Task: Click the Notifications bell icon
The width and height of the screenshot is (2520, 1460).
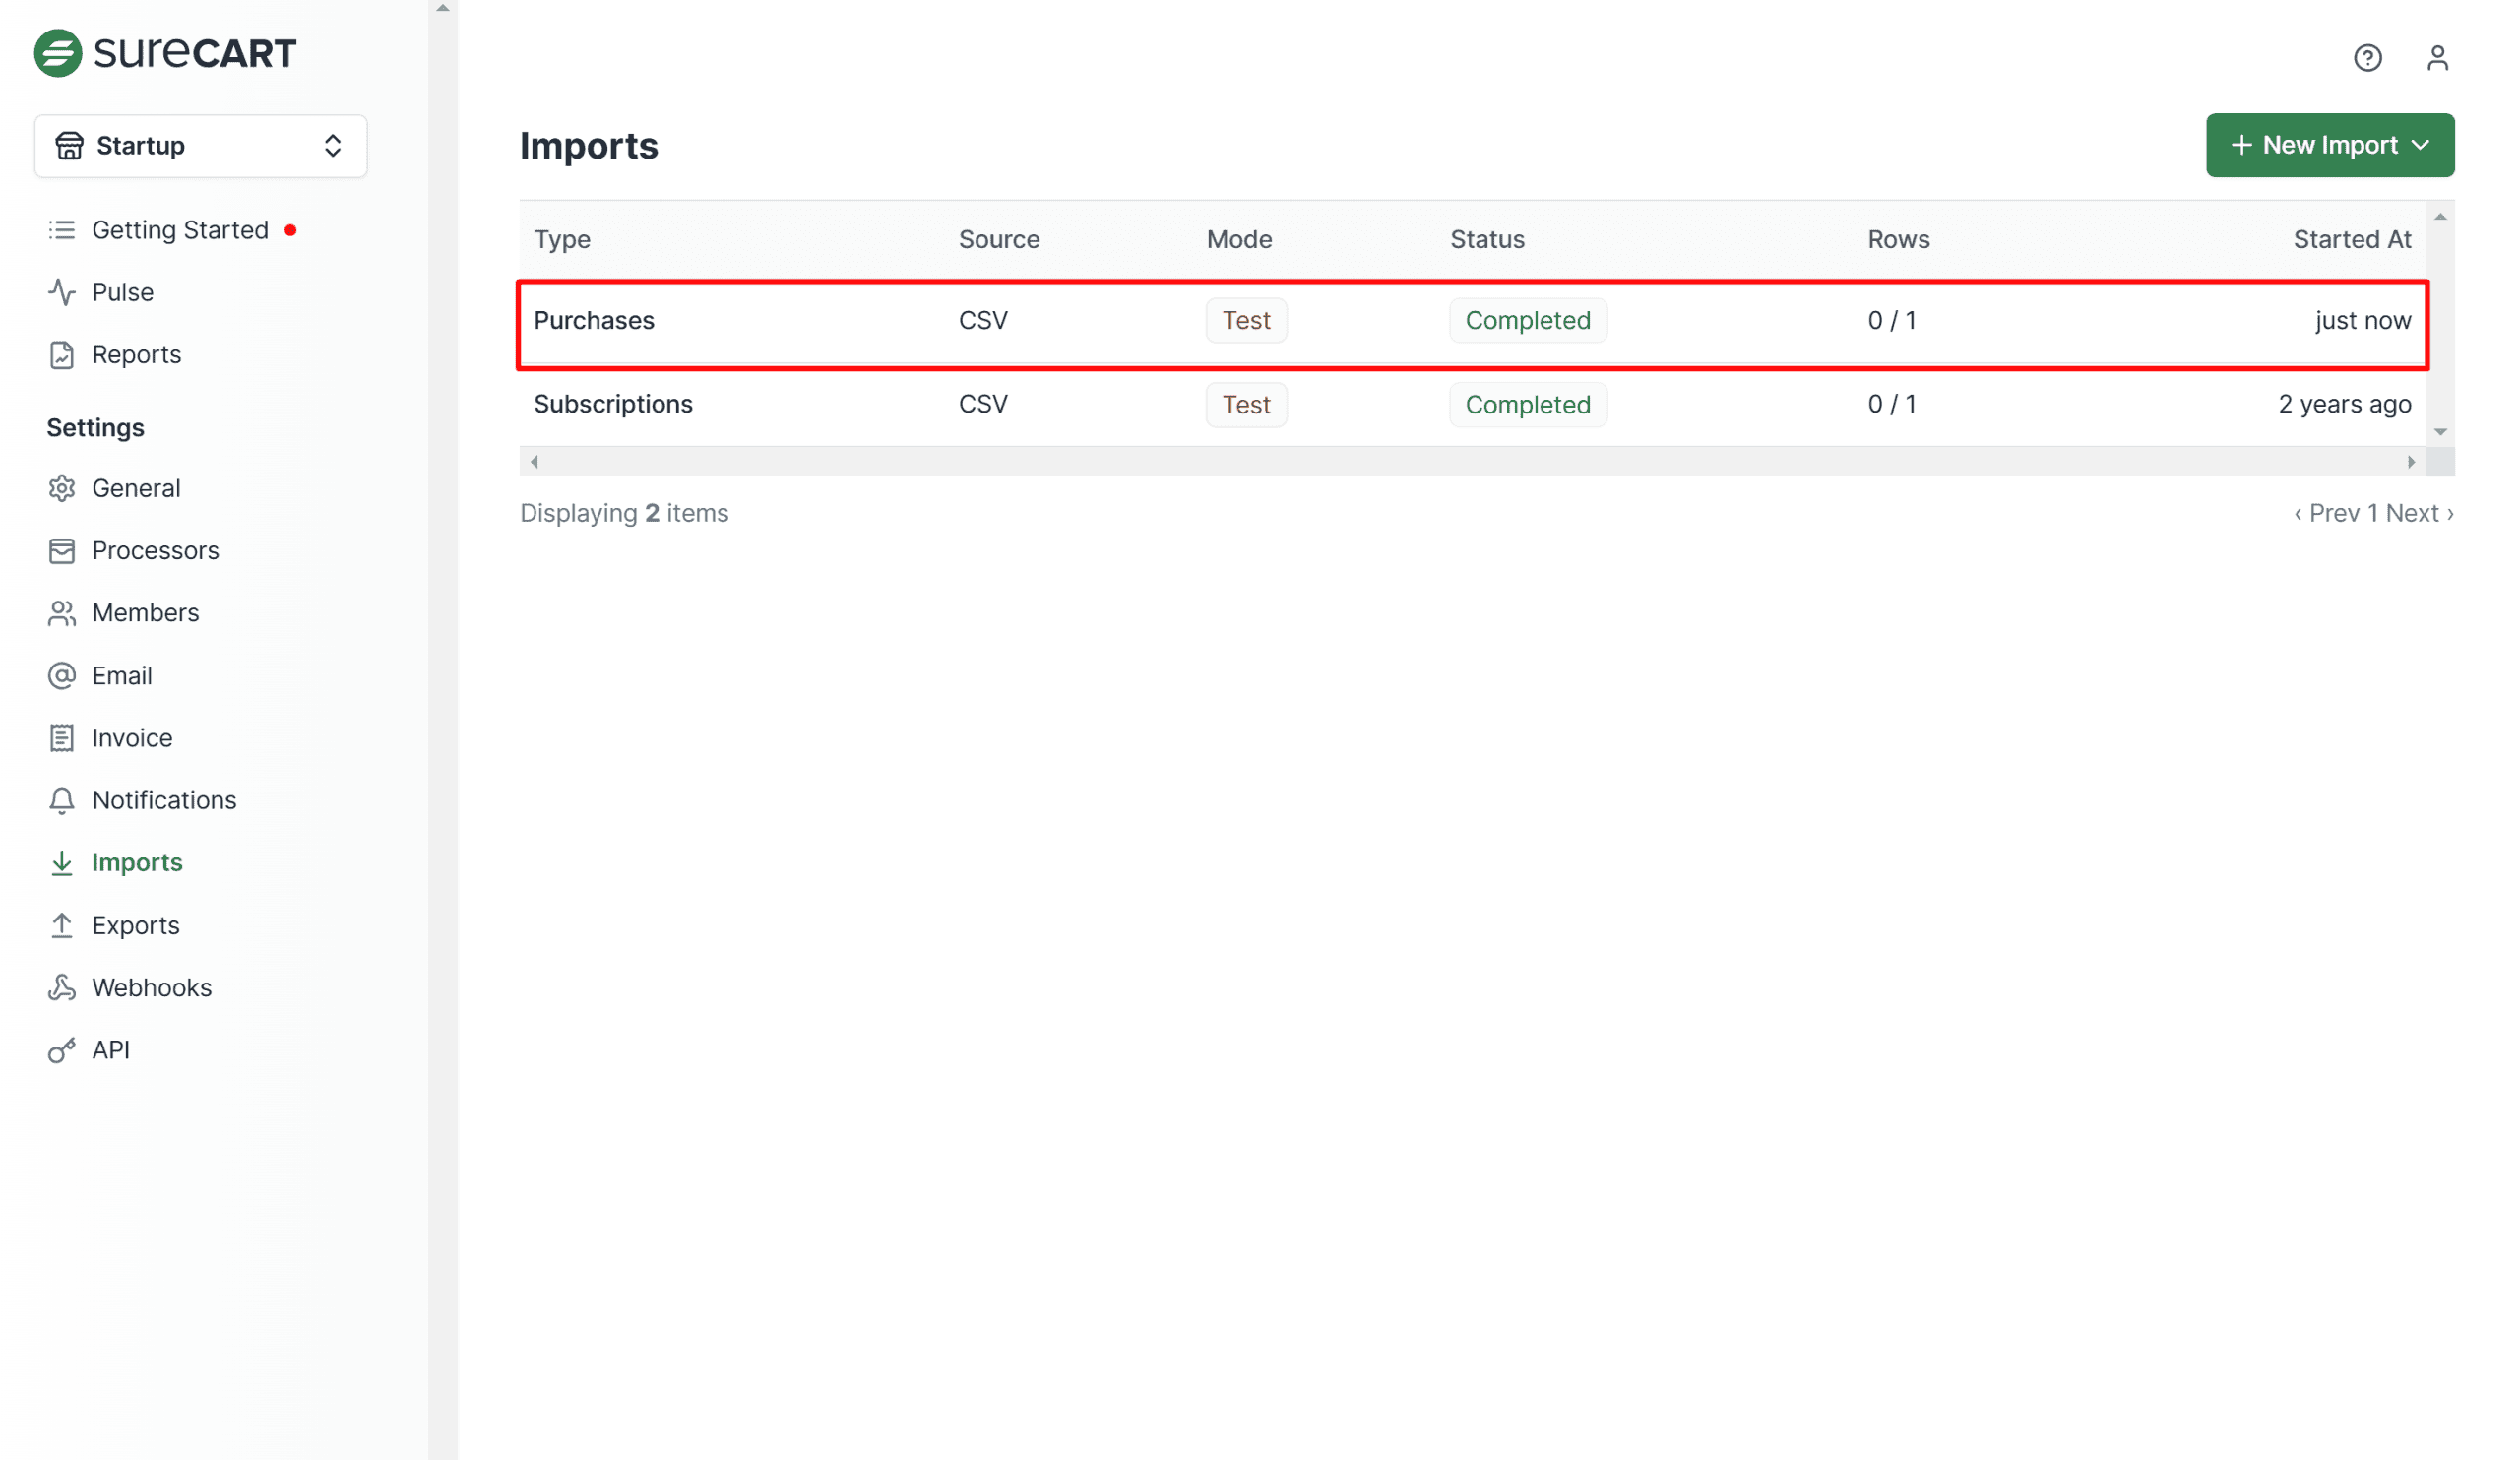Action: [62, 800]
